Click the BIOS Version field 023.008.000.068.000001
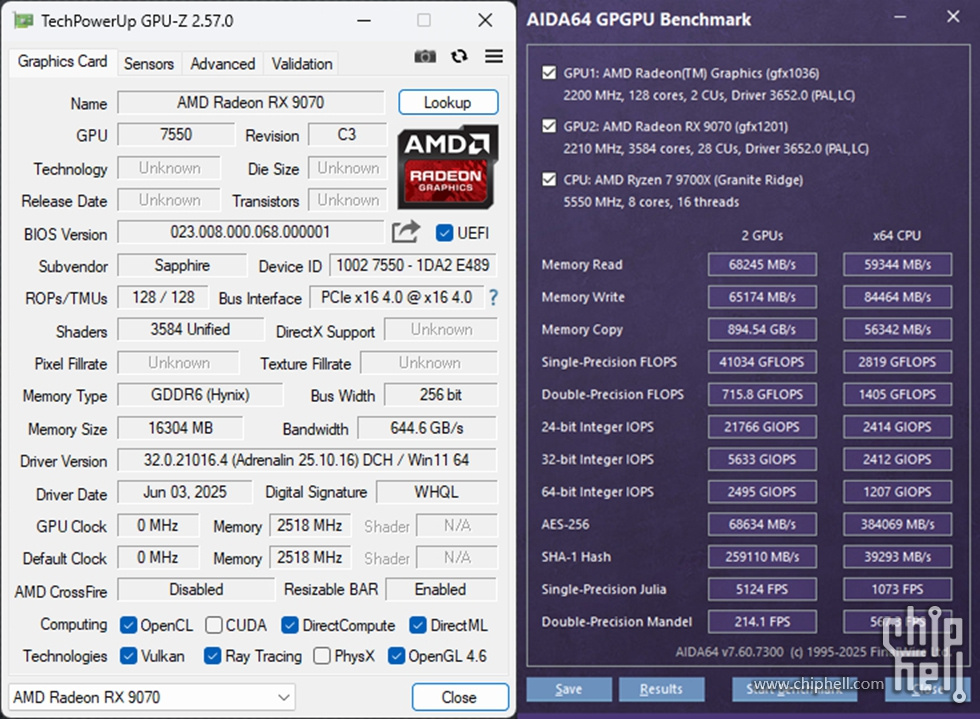980x719 pixels. click(250, 232)
